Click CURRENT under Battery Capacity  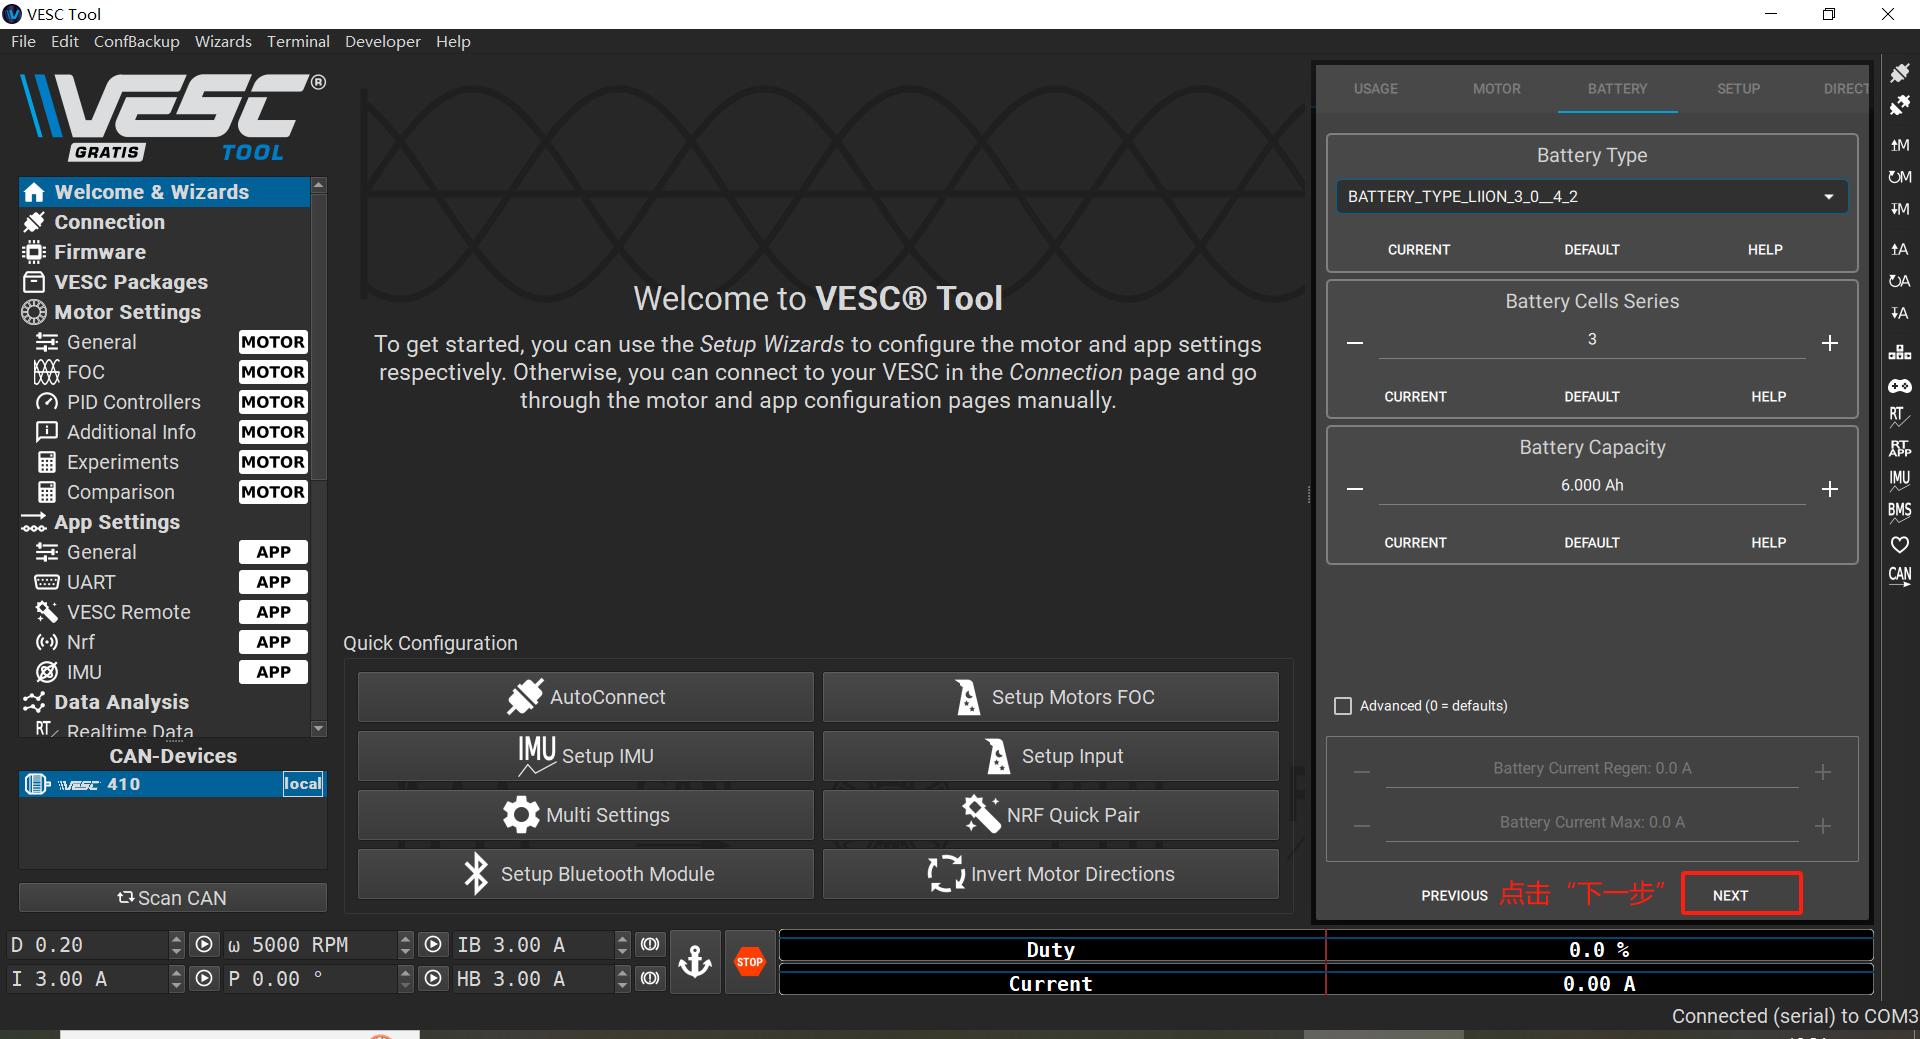coord(1415,543)
